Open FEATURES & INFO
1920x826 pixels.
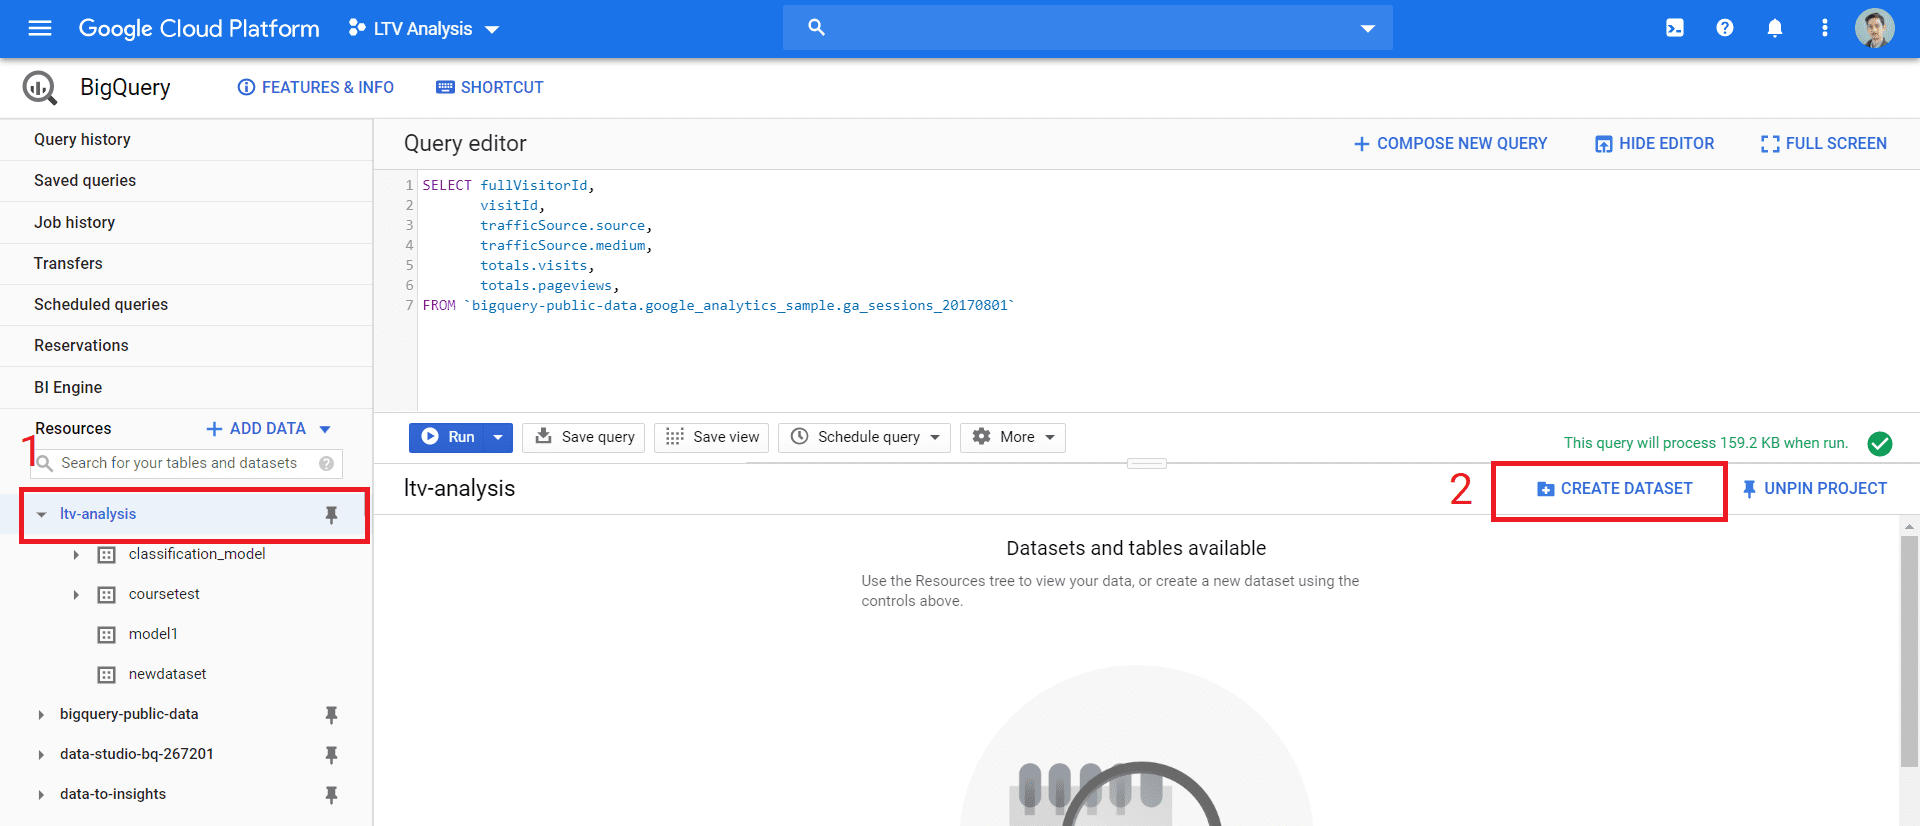(316, 88)
